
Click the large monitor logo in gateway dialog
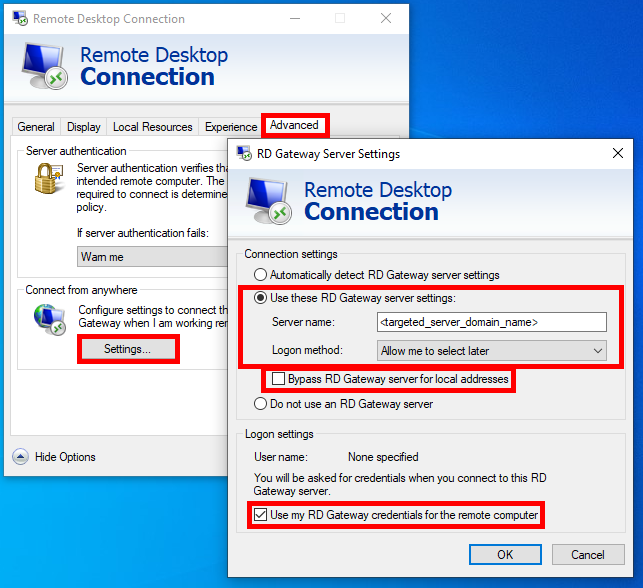[x=270, y=201]
